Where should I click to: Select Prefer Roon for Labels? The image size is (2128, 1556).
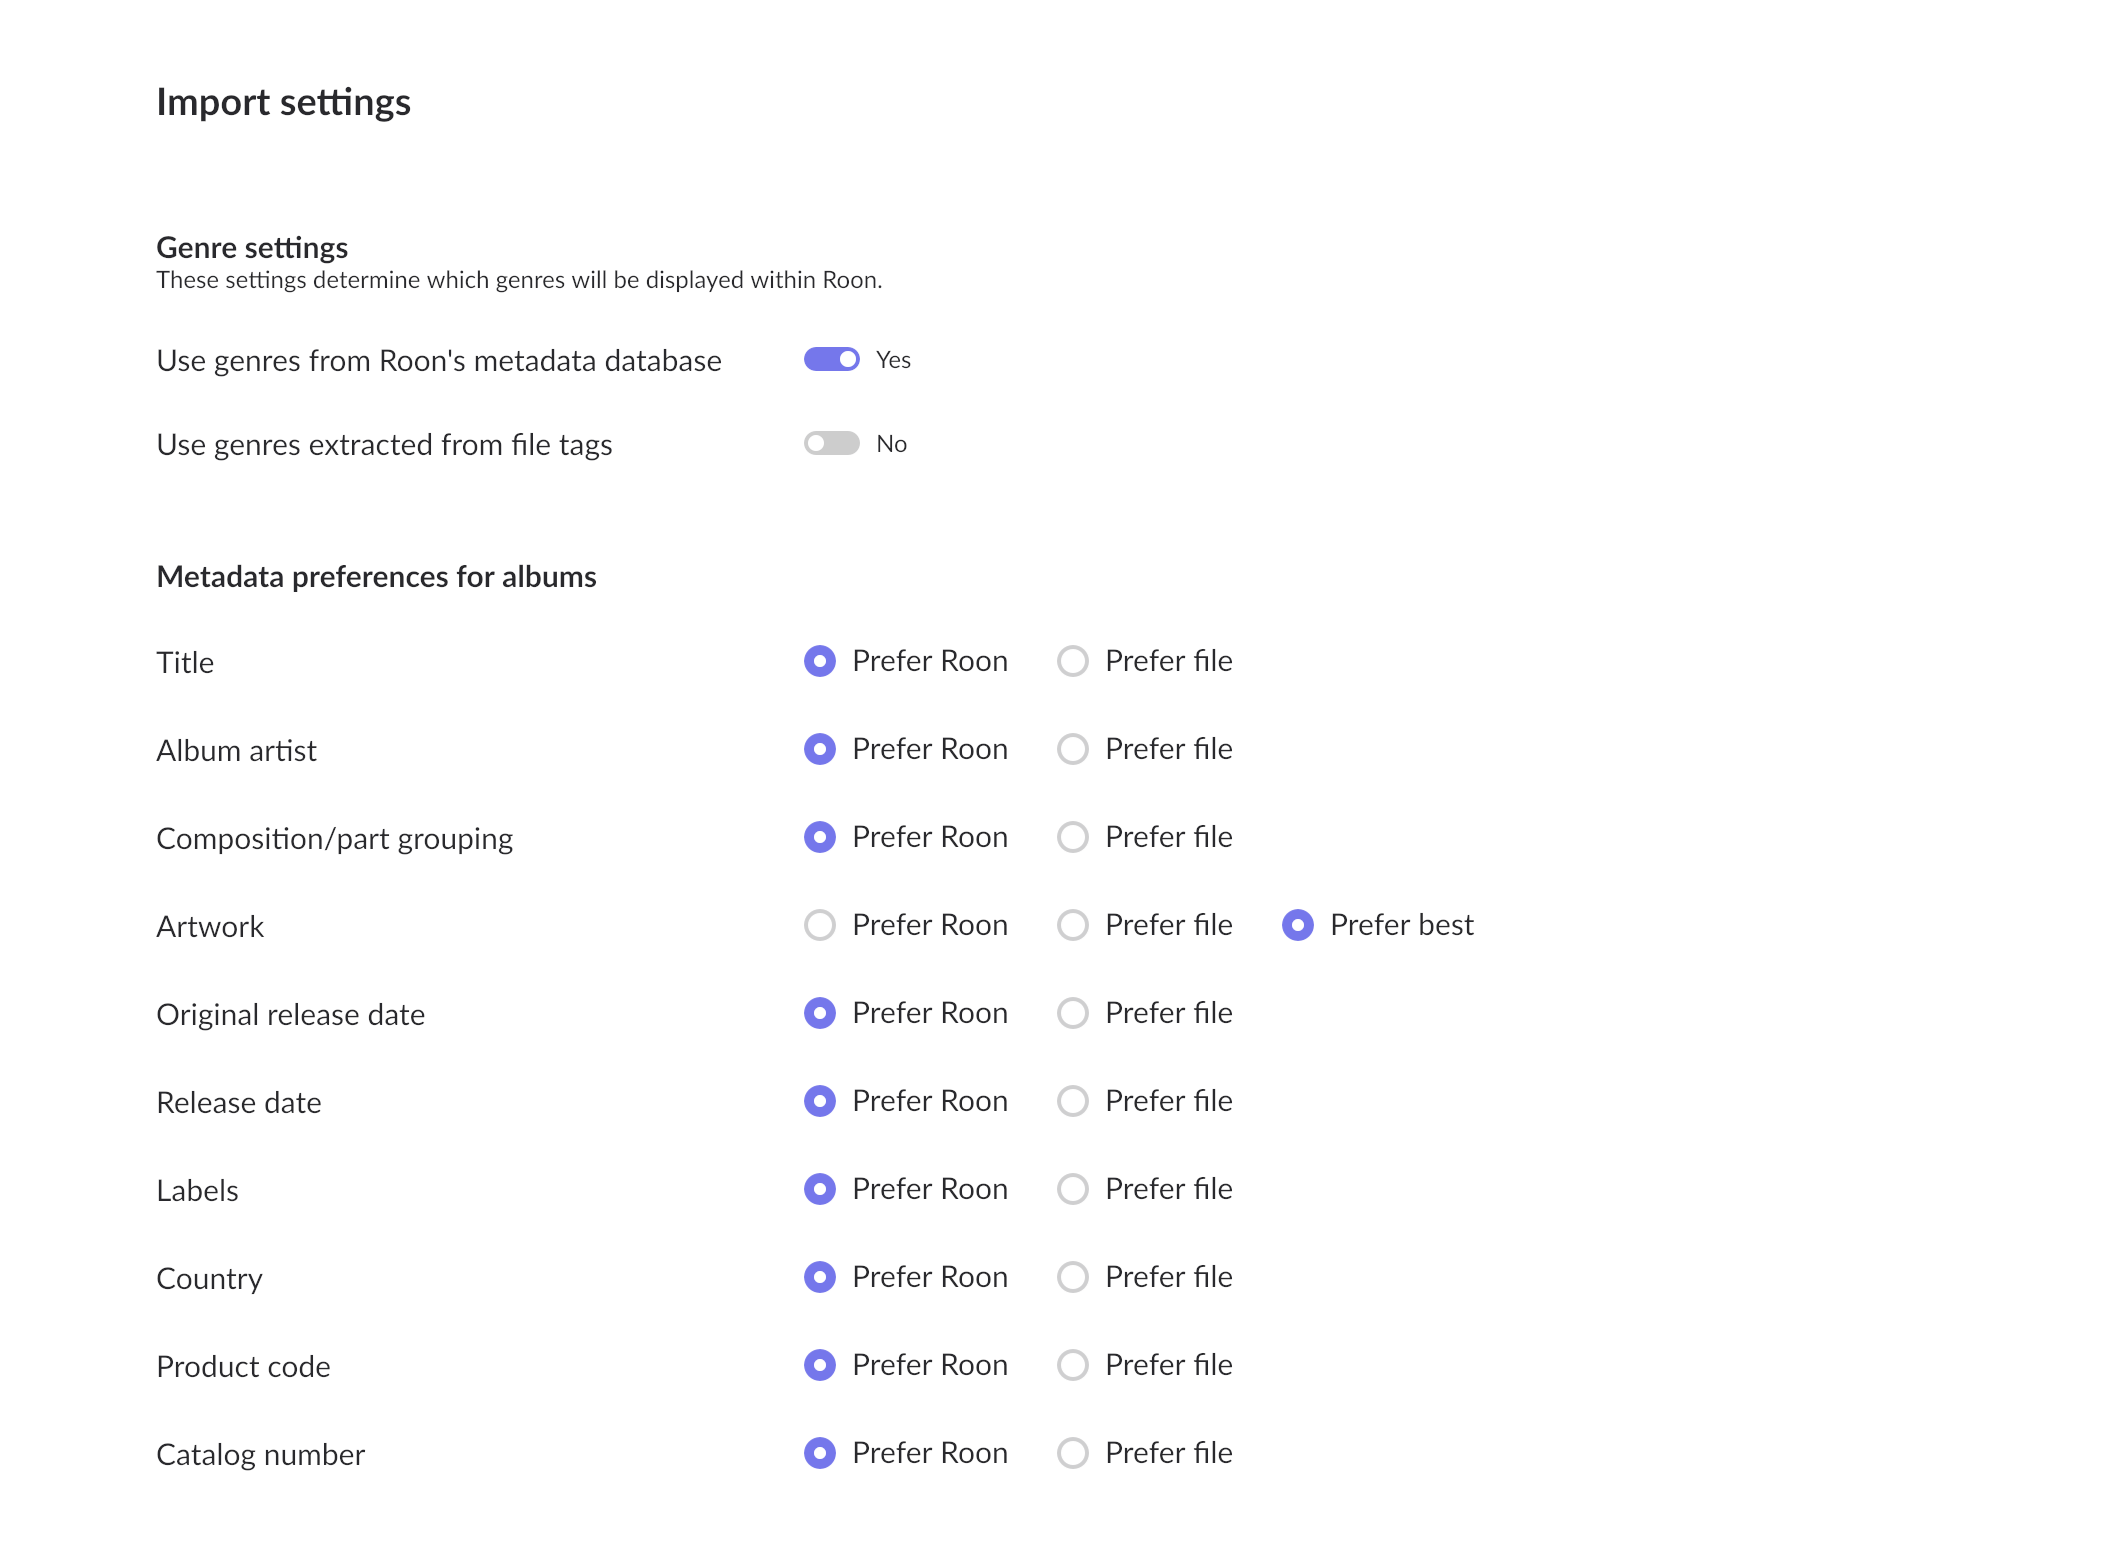point(820,1189)
